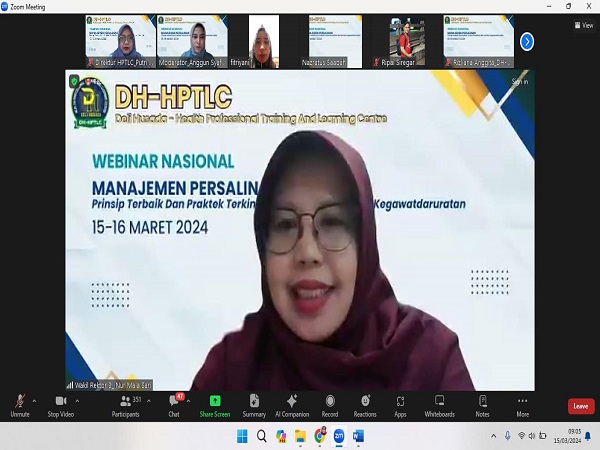Image resolution: width=600 pixels, height=450 pixels.
Task: Show next participants with blue arrow
Action: coord(527,41)
